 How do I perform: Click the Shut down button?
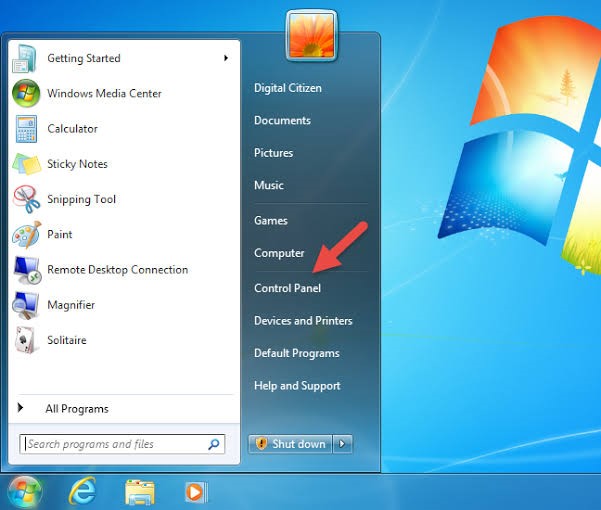290,444
